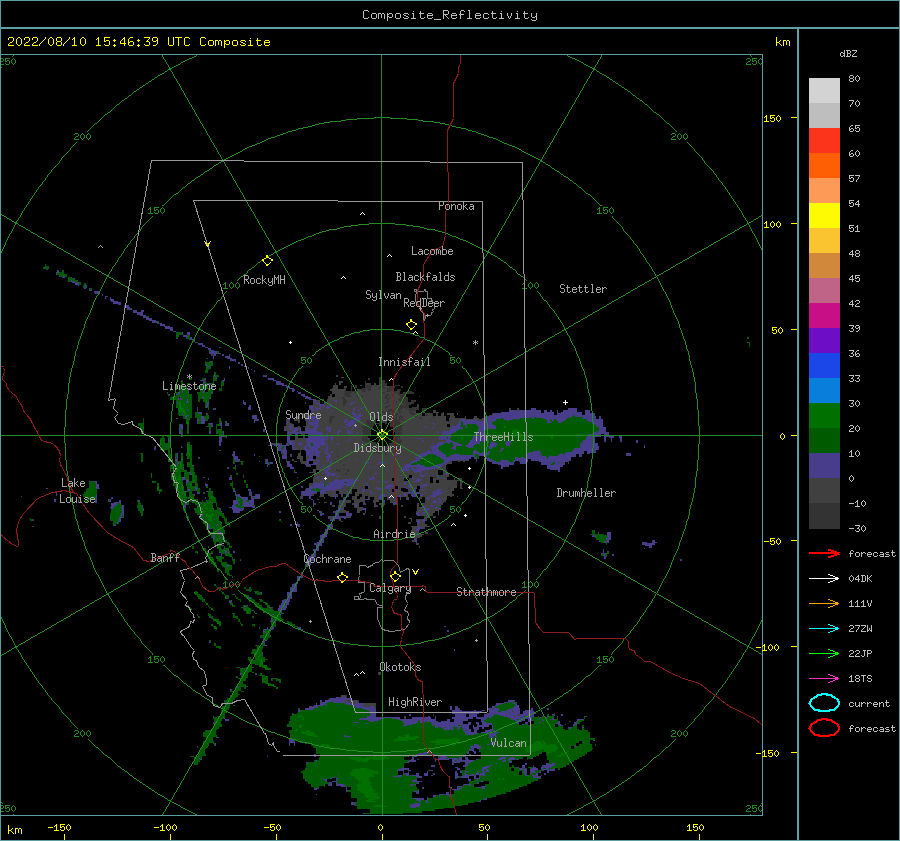
Task: Click the white plus marker north of ThreeHills echo
Action: pos(565,402)
